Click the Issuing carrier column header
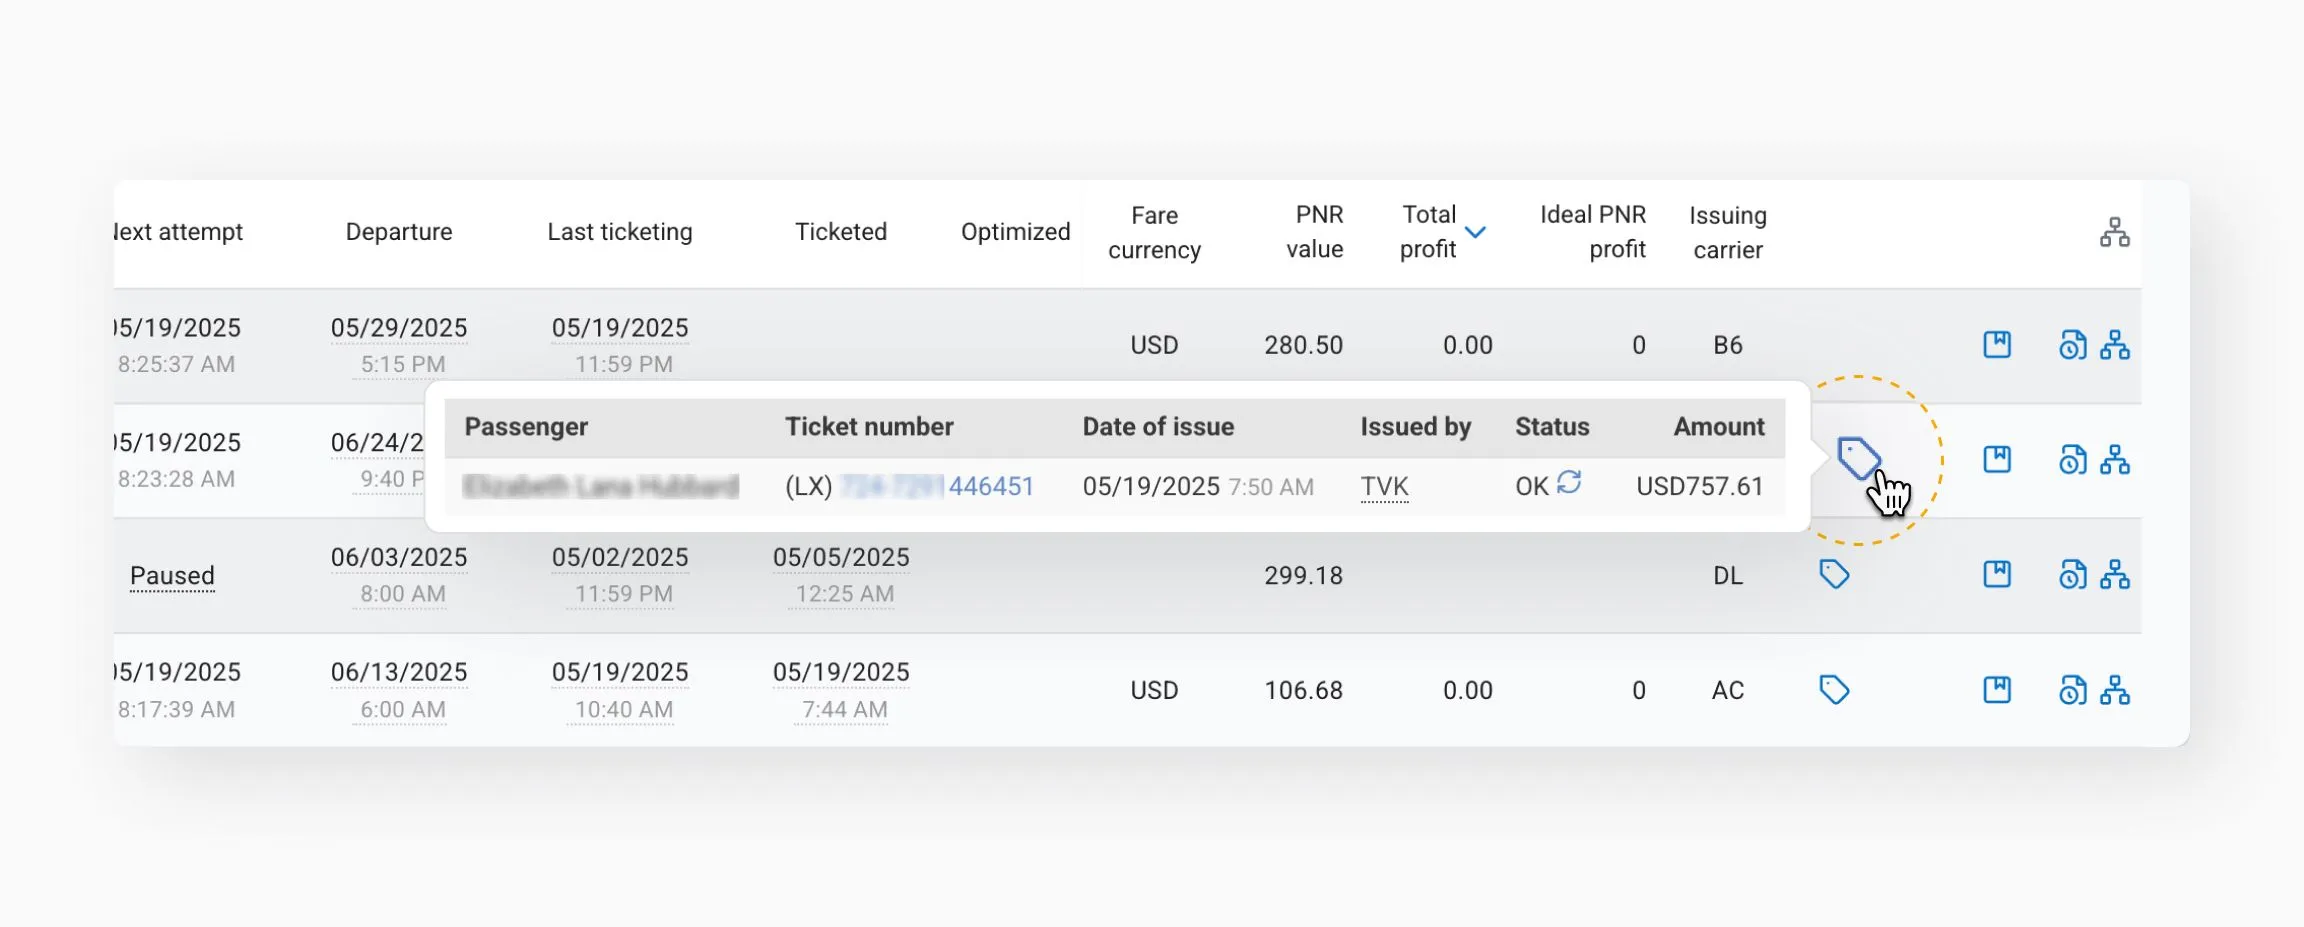 [x=1727, y=232]
